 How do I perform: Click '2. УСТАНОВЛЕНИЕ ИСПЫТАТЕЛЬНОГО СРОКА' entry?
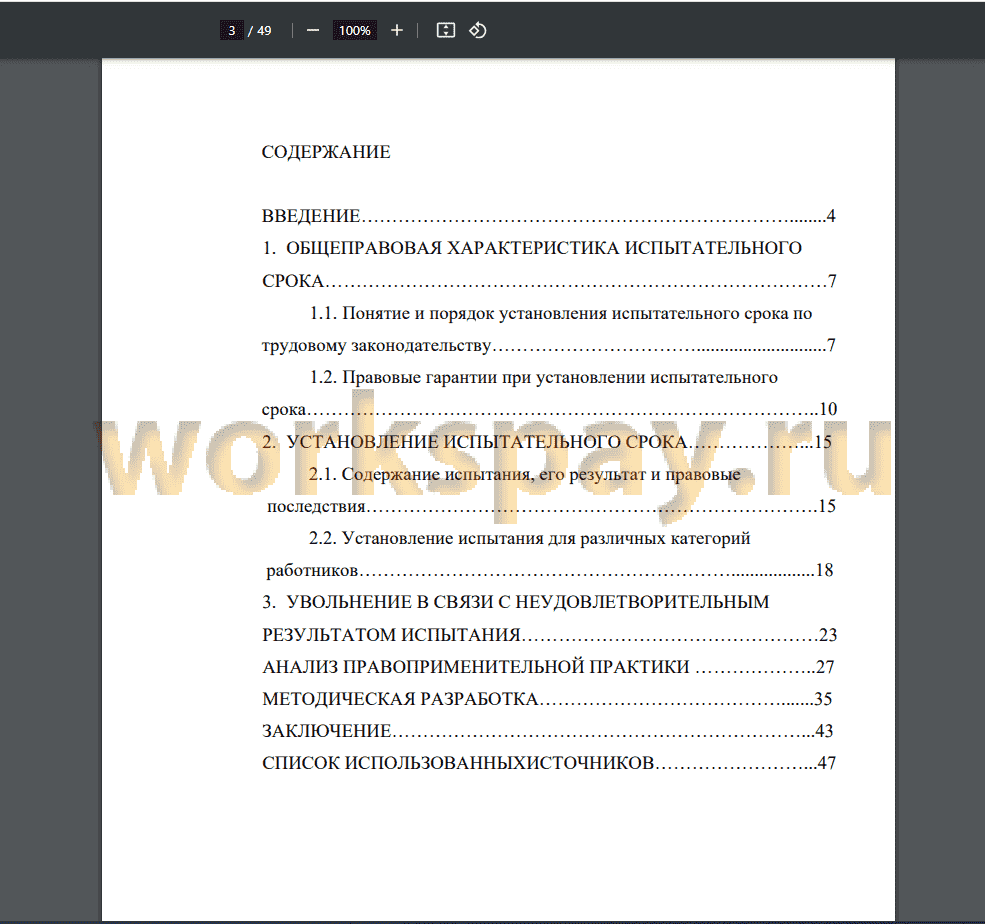coord(547,442)
